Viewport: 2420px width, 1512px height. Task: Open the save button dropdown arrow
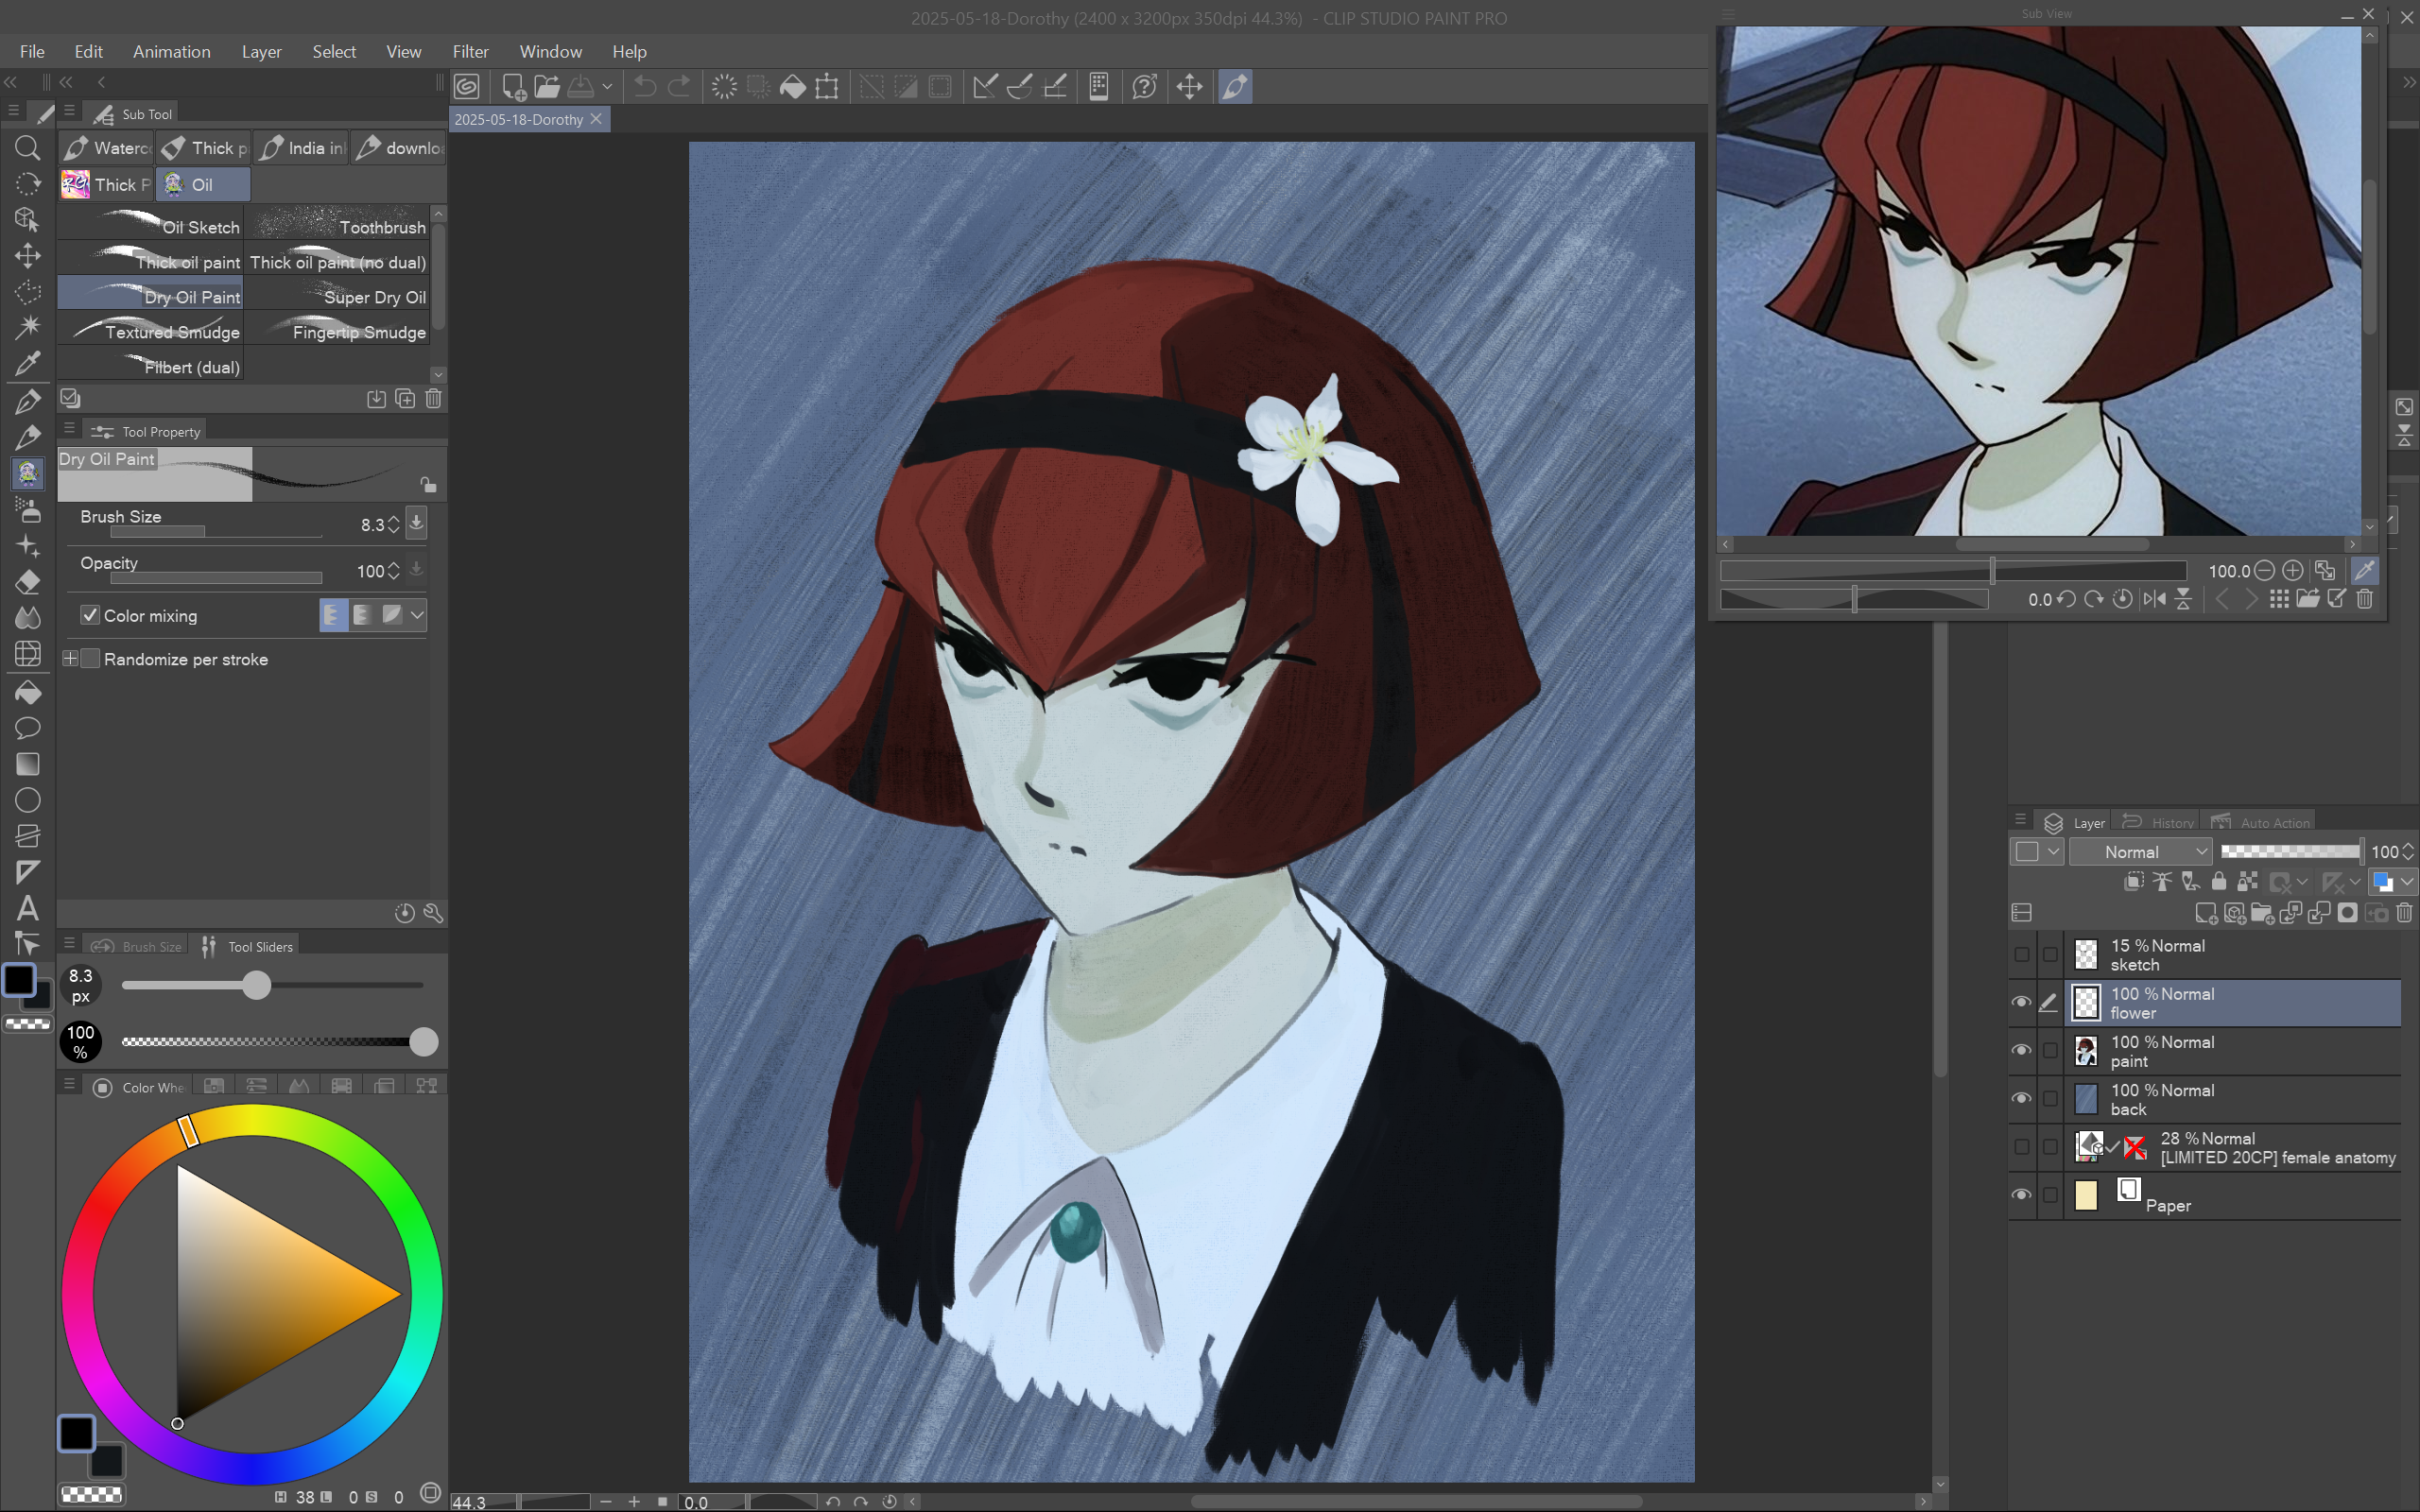point(607,87)
